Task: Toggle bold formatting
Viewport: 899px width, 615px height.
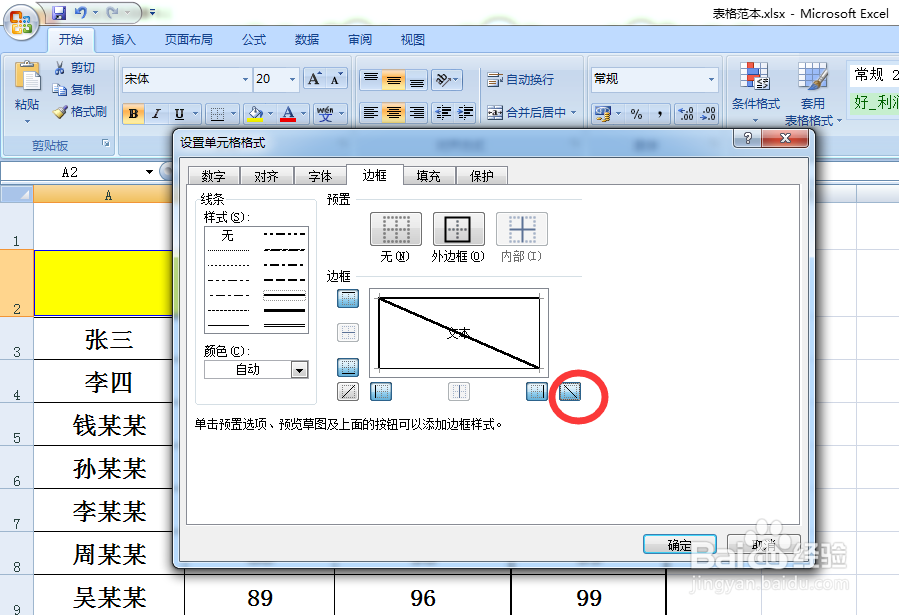Action: 132,113
